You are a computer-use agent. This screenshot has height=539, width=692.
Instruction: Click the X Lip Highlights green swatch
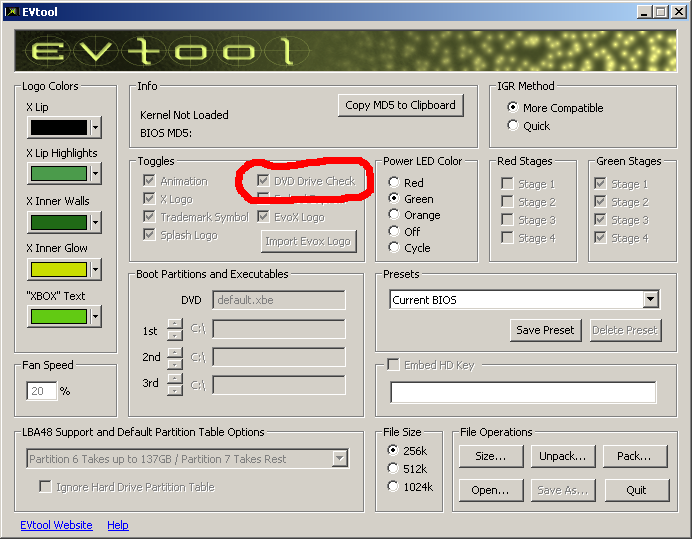click(58, 174)
